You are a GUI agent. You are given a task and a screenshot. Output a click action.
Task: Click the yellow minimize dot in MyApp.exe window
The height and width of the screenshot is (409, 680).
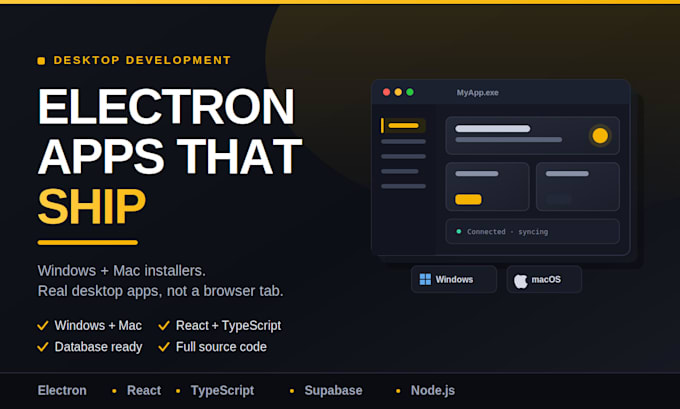point(398,92)
